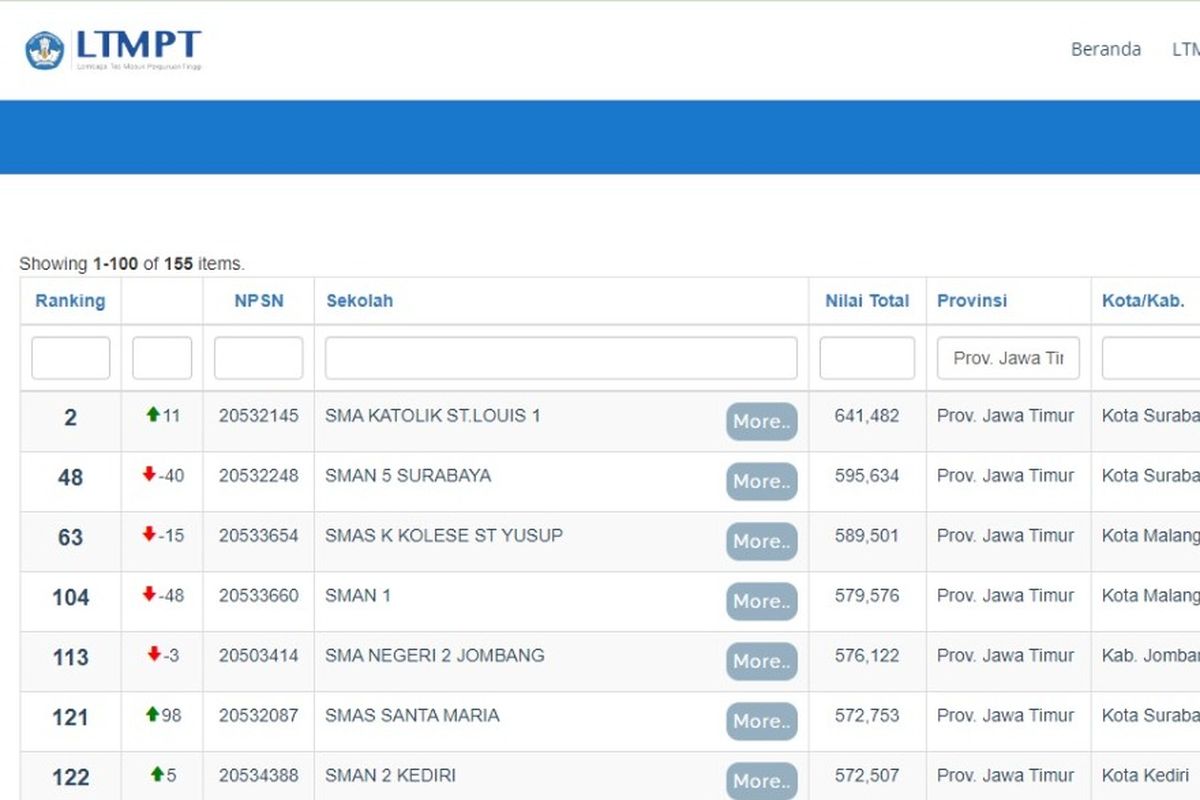Show more details for SMAS Santa Maria
This screenshot has width=1200, height=800.
tap(761, 722)
